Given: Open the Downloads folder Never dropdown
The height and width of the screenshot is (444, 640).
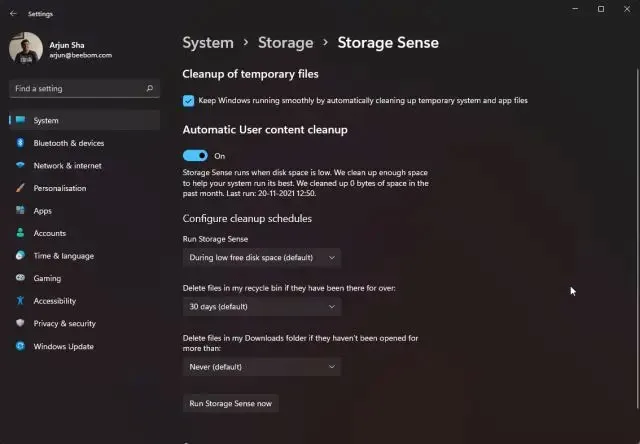Looking at the screenshot, I should [x=262, y=367].
